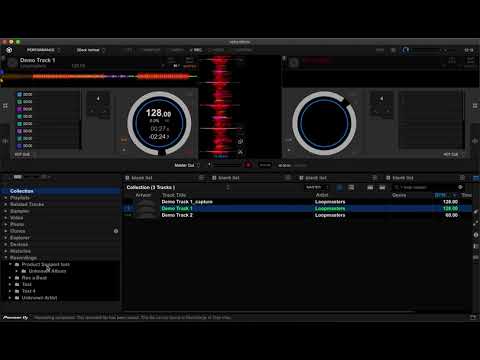This screenshot has width=480, height=360.
Task: Expand the Histories tree node
Action: point(6,251)
